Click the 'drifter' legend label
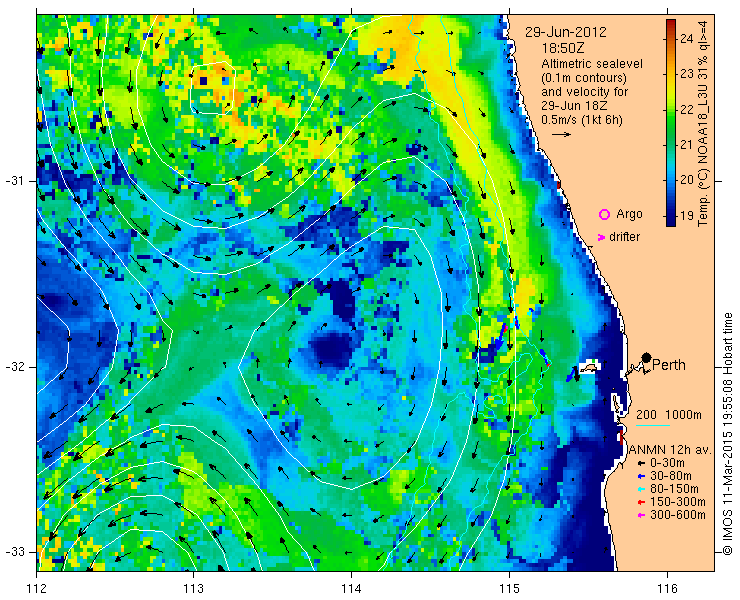The height and width of the screenshot is (600, 740). point(625,237)
